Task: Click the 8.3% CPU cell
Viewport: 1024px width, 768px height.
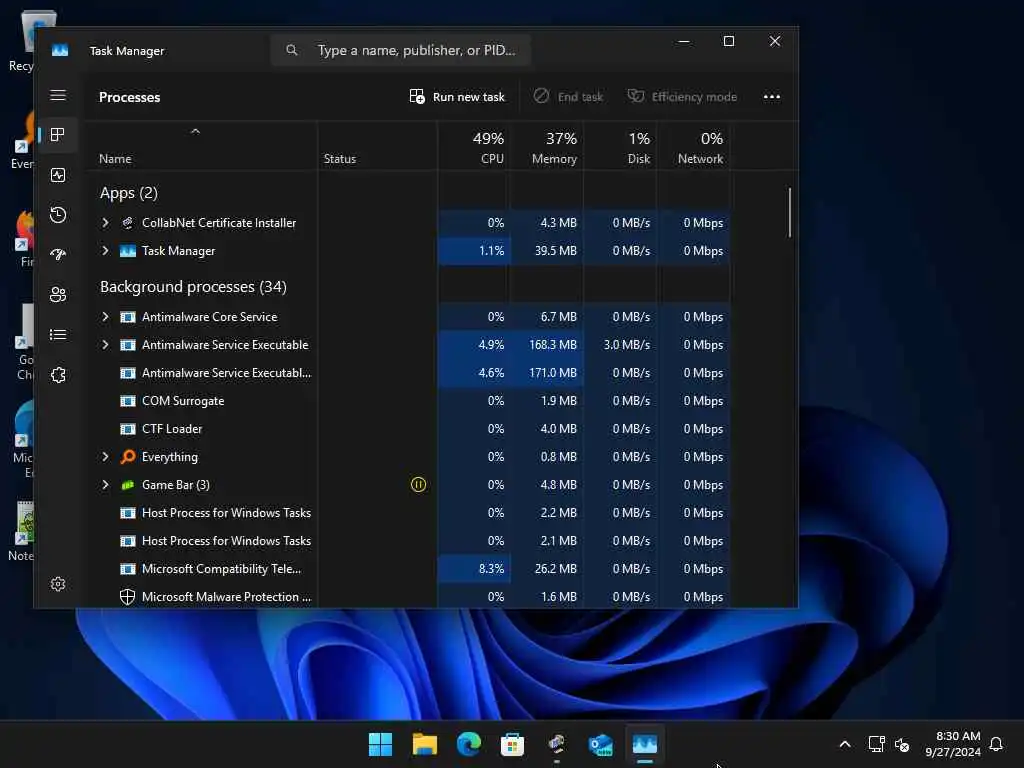Action: click(x=473, y=569)
